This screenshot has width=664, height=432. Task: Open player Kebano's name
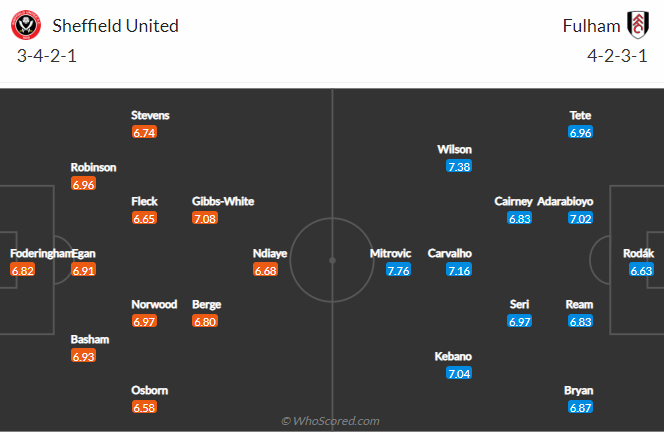click(453, 356)
